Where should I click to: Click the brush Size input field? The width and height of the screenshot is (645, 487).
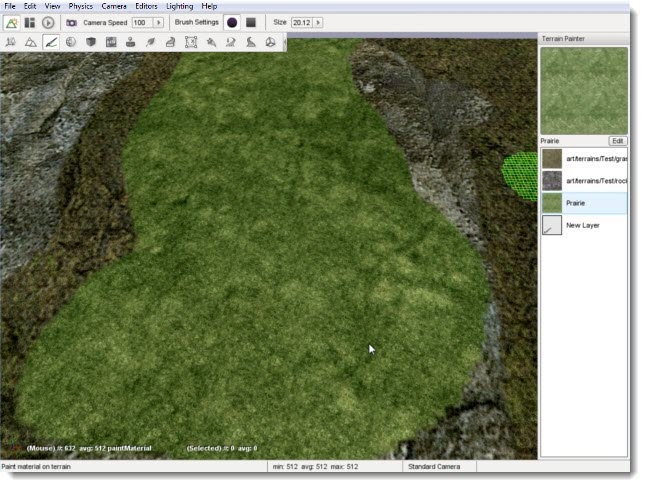pyautogui.click(x=301, y=22)
